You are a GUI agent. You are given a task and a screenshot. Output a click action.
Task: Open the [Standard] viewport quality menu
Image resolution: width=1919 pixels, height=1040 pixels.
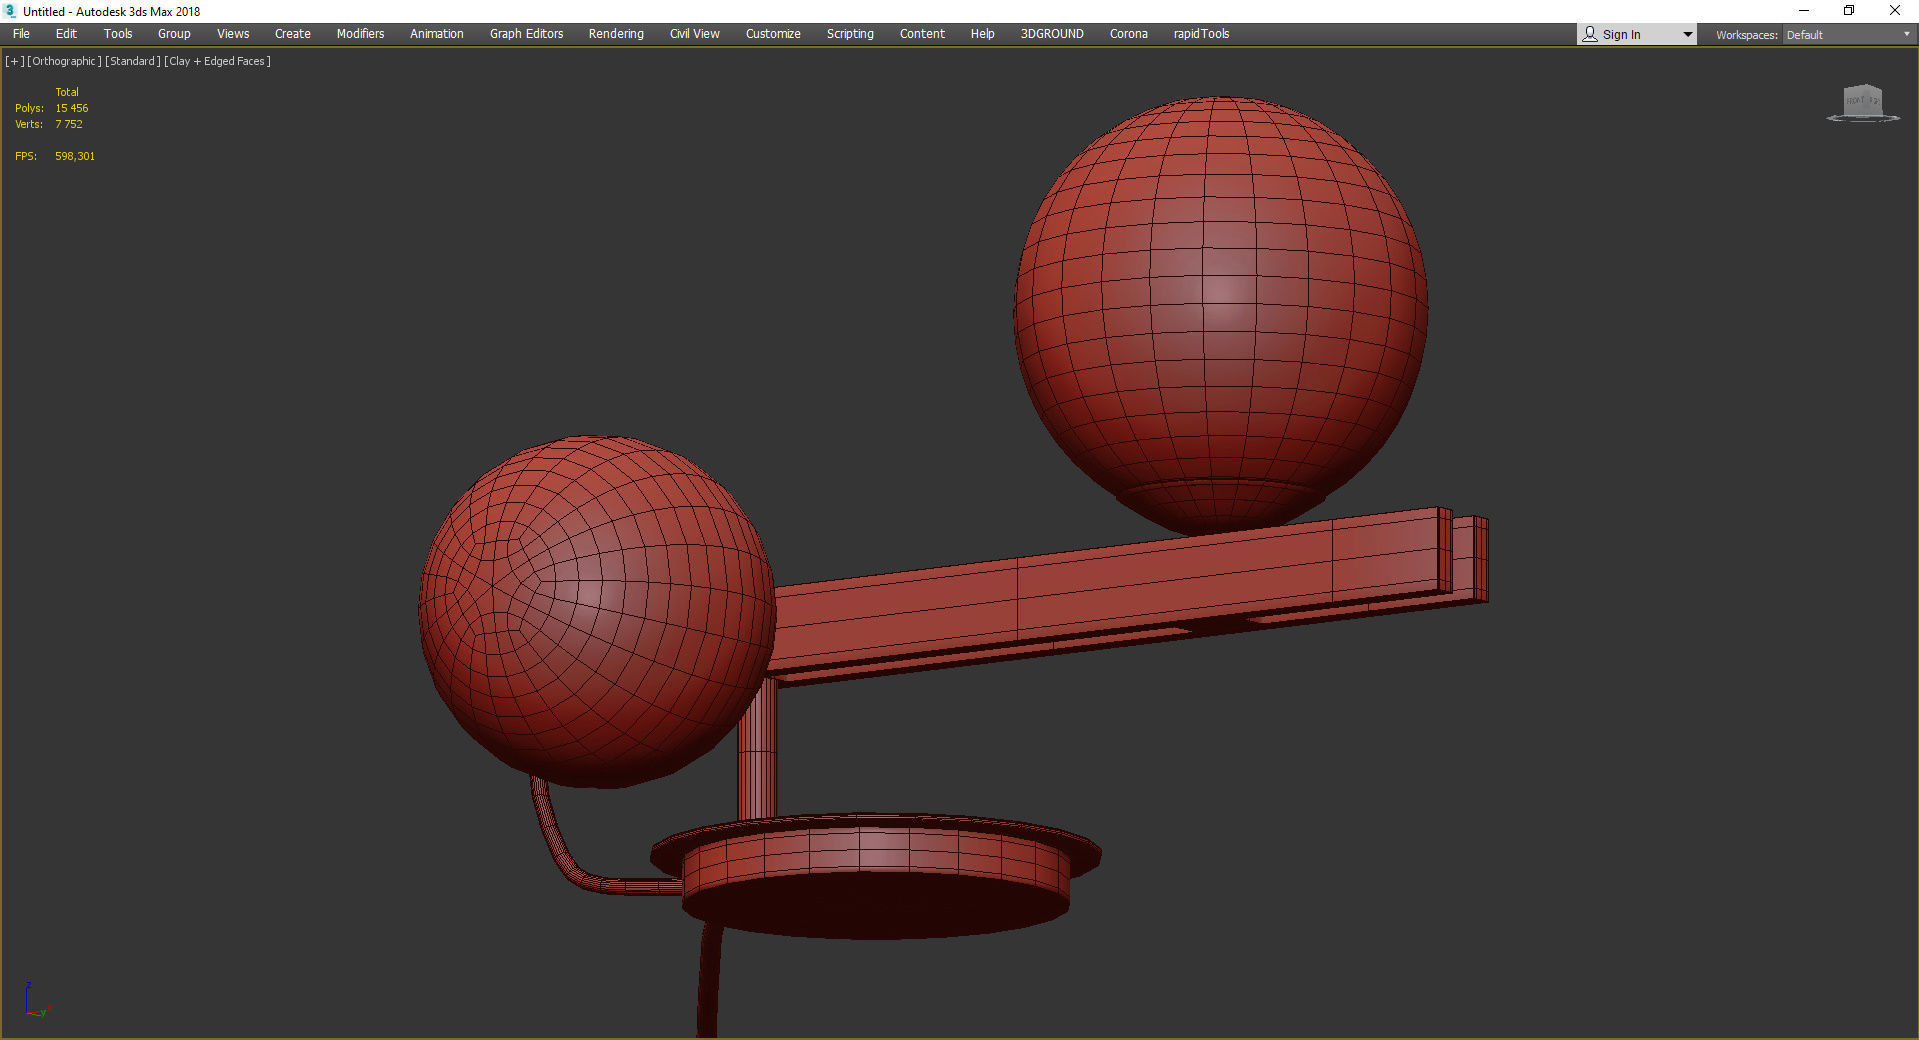pos(133,61)
